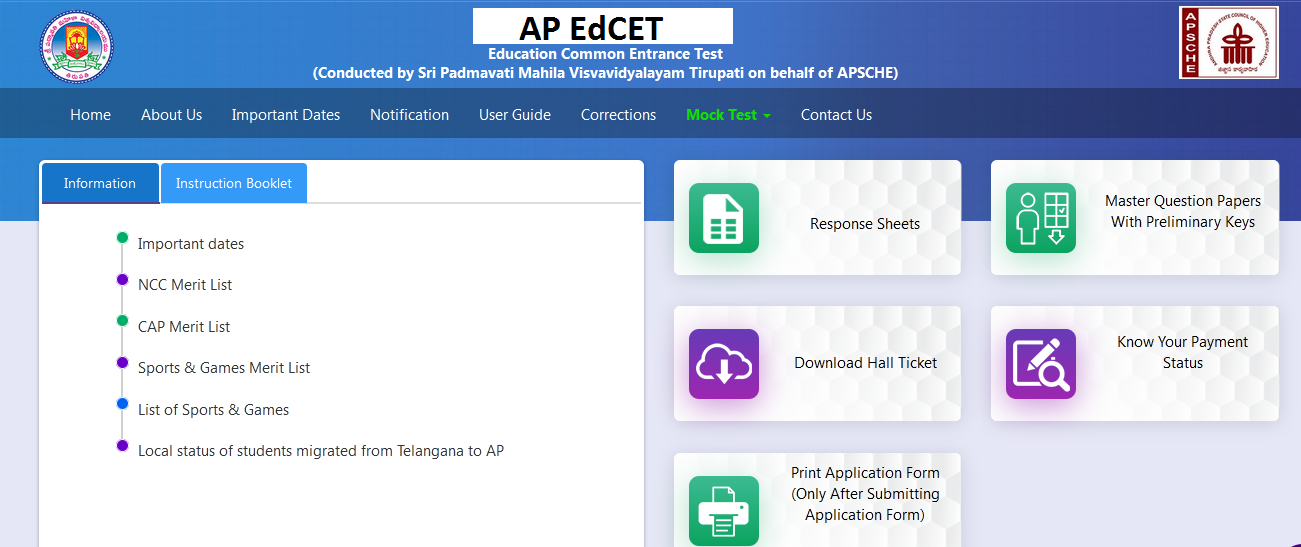Click the green bullet beside Important dates
The width and height of the screenshot is (1301, 547).
(122, 238)
